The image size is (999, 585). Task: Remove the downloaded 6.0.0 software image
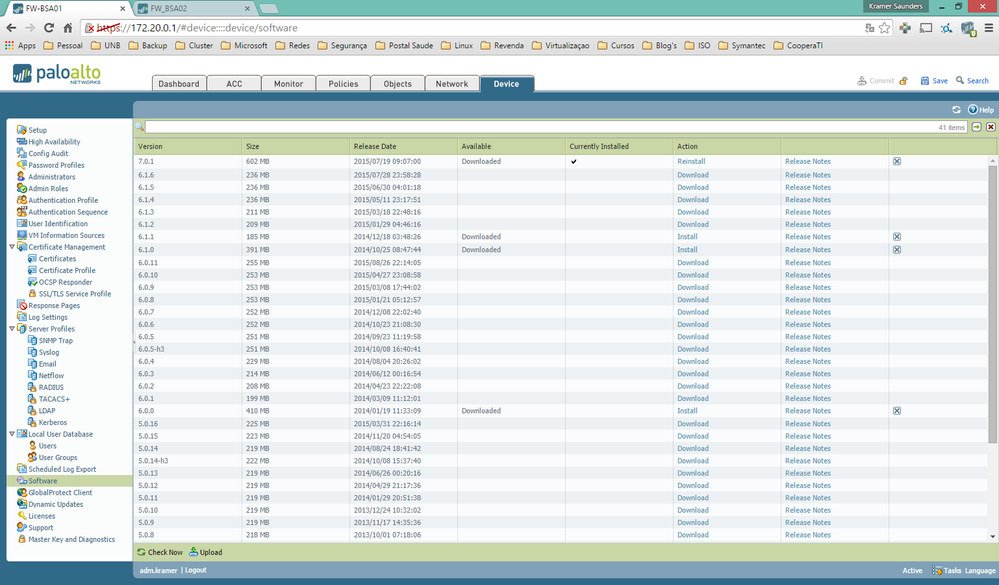[x=896, y=411]
